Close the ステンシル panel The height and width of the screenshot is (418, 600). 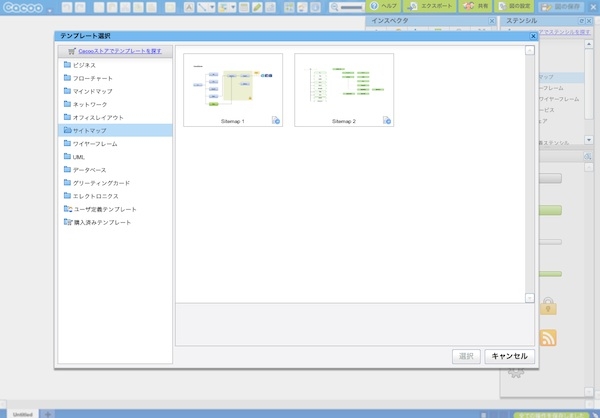tap(589, 21)
